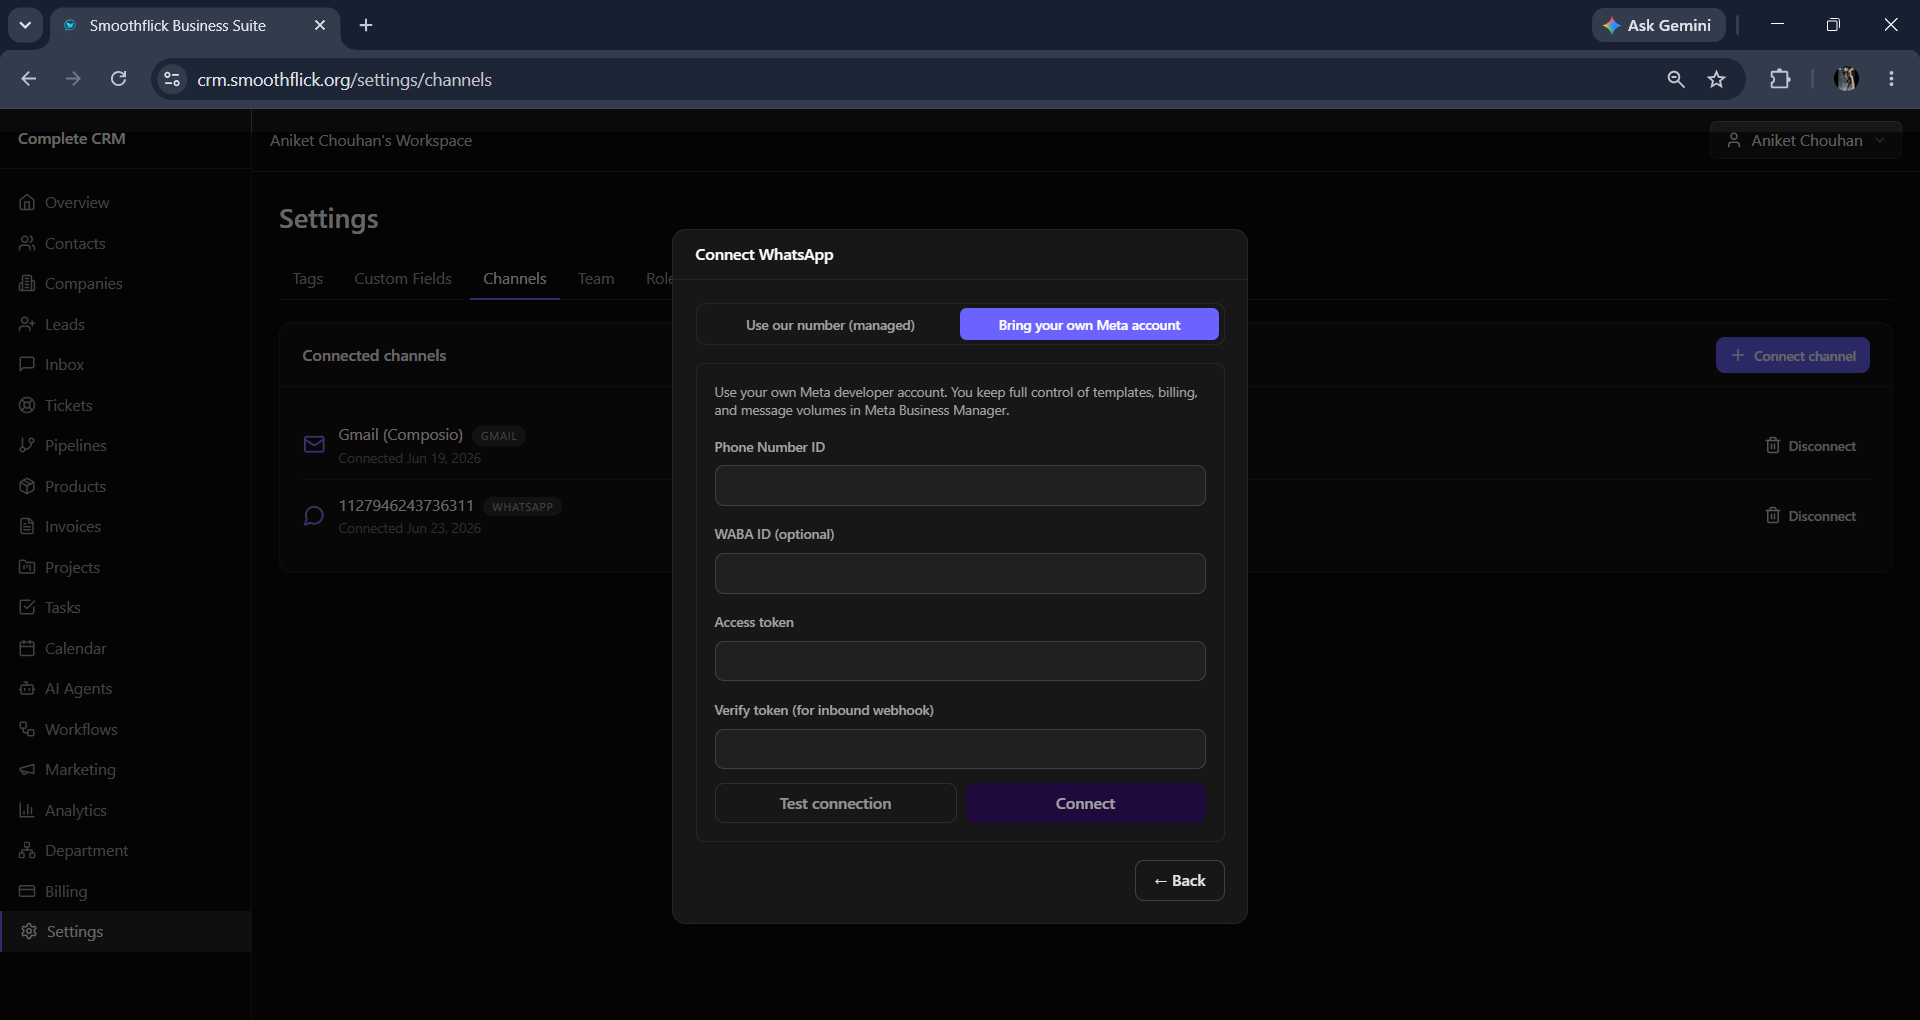The width and height of the screenshot is (1920, 1020).
Task: Disconnect the Gmail (Composio) channel
Action: (x=1810, y=446)
